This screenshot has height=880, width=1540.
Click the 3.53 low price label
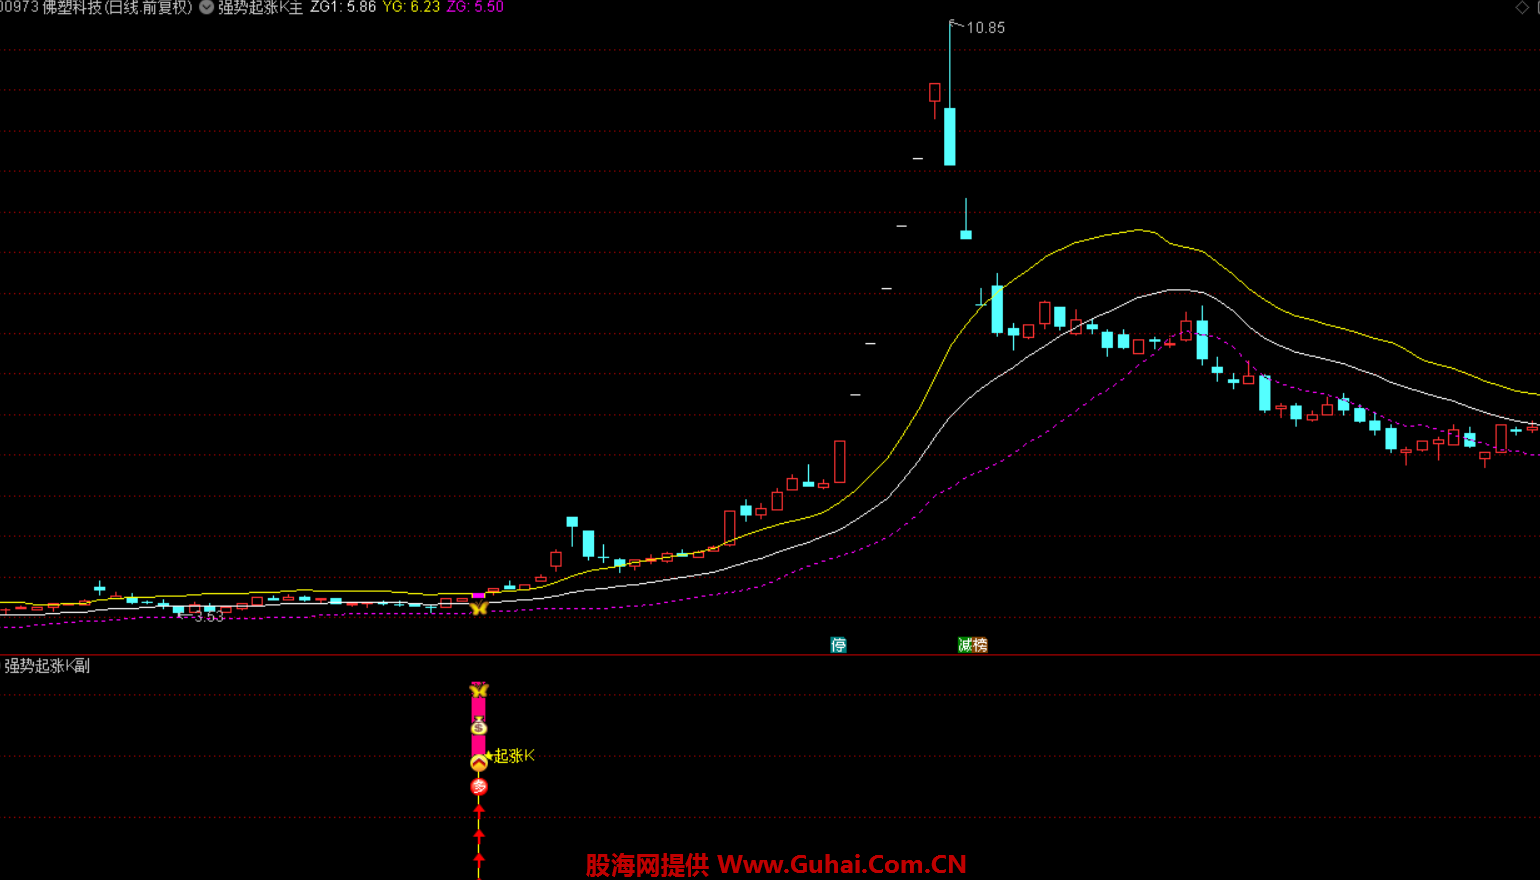pyautogui.click(x=208, y=617)
